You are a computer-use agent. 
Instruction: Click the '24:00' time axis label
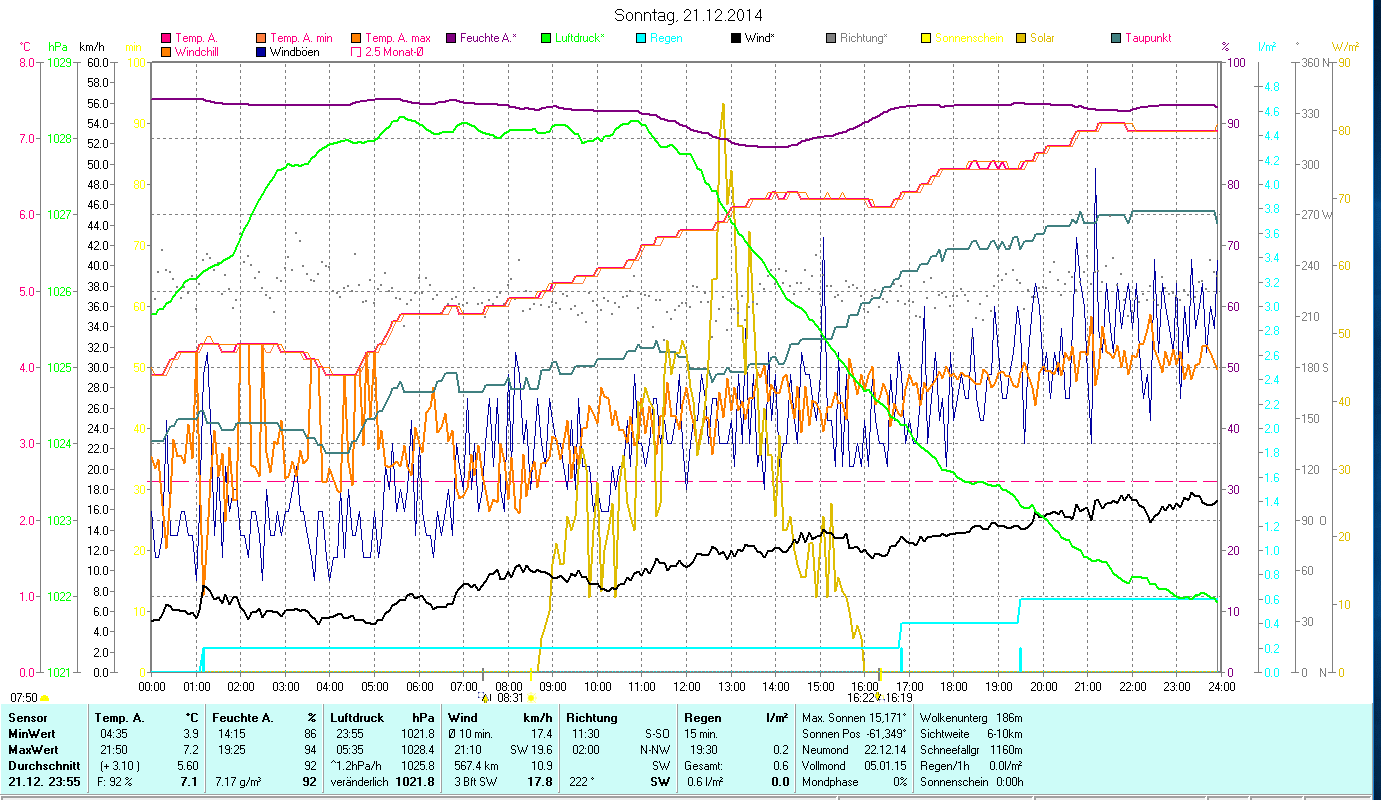coord(1222,687)
